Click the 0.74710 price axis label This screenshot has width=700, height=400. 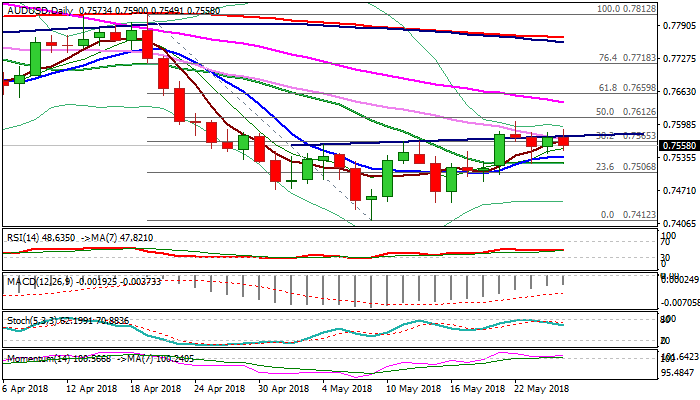[x=673, y=191]
